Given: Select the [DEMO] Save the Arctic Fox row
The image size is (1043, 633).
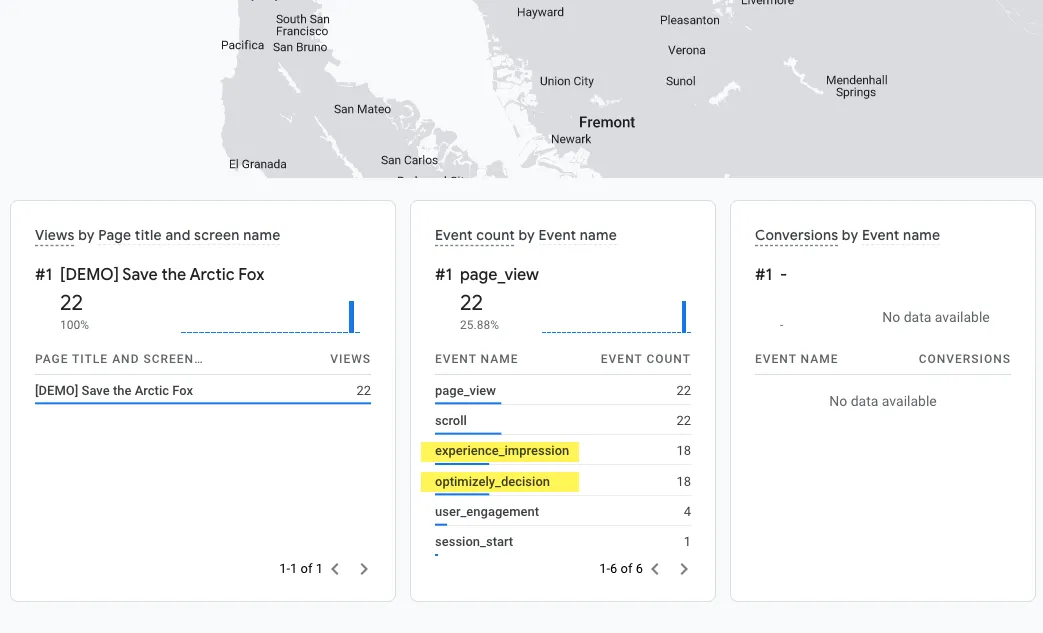Looking at the screenshot, I should point(203,390).
